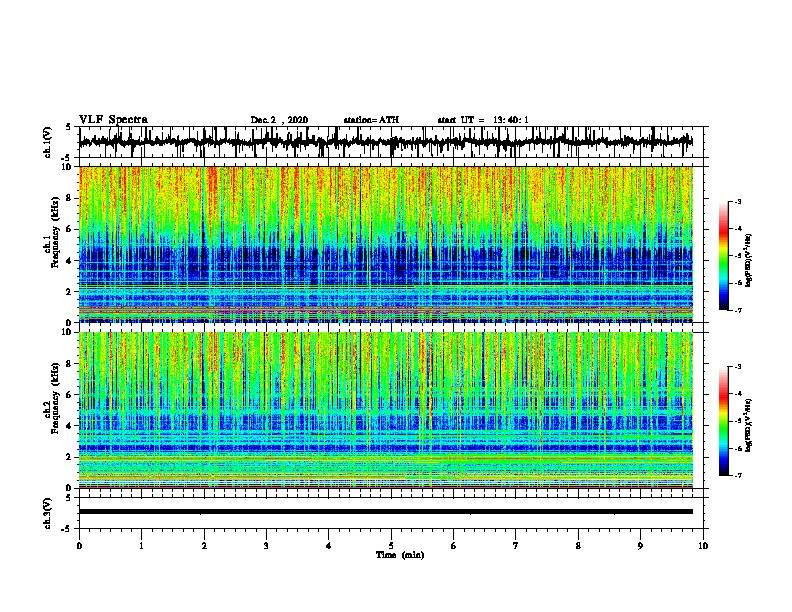The width and height of the screenshot is (792, 612).
Task: Click the "Time (min)" axis label
Action: (400, 555)
